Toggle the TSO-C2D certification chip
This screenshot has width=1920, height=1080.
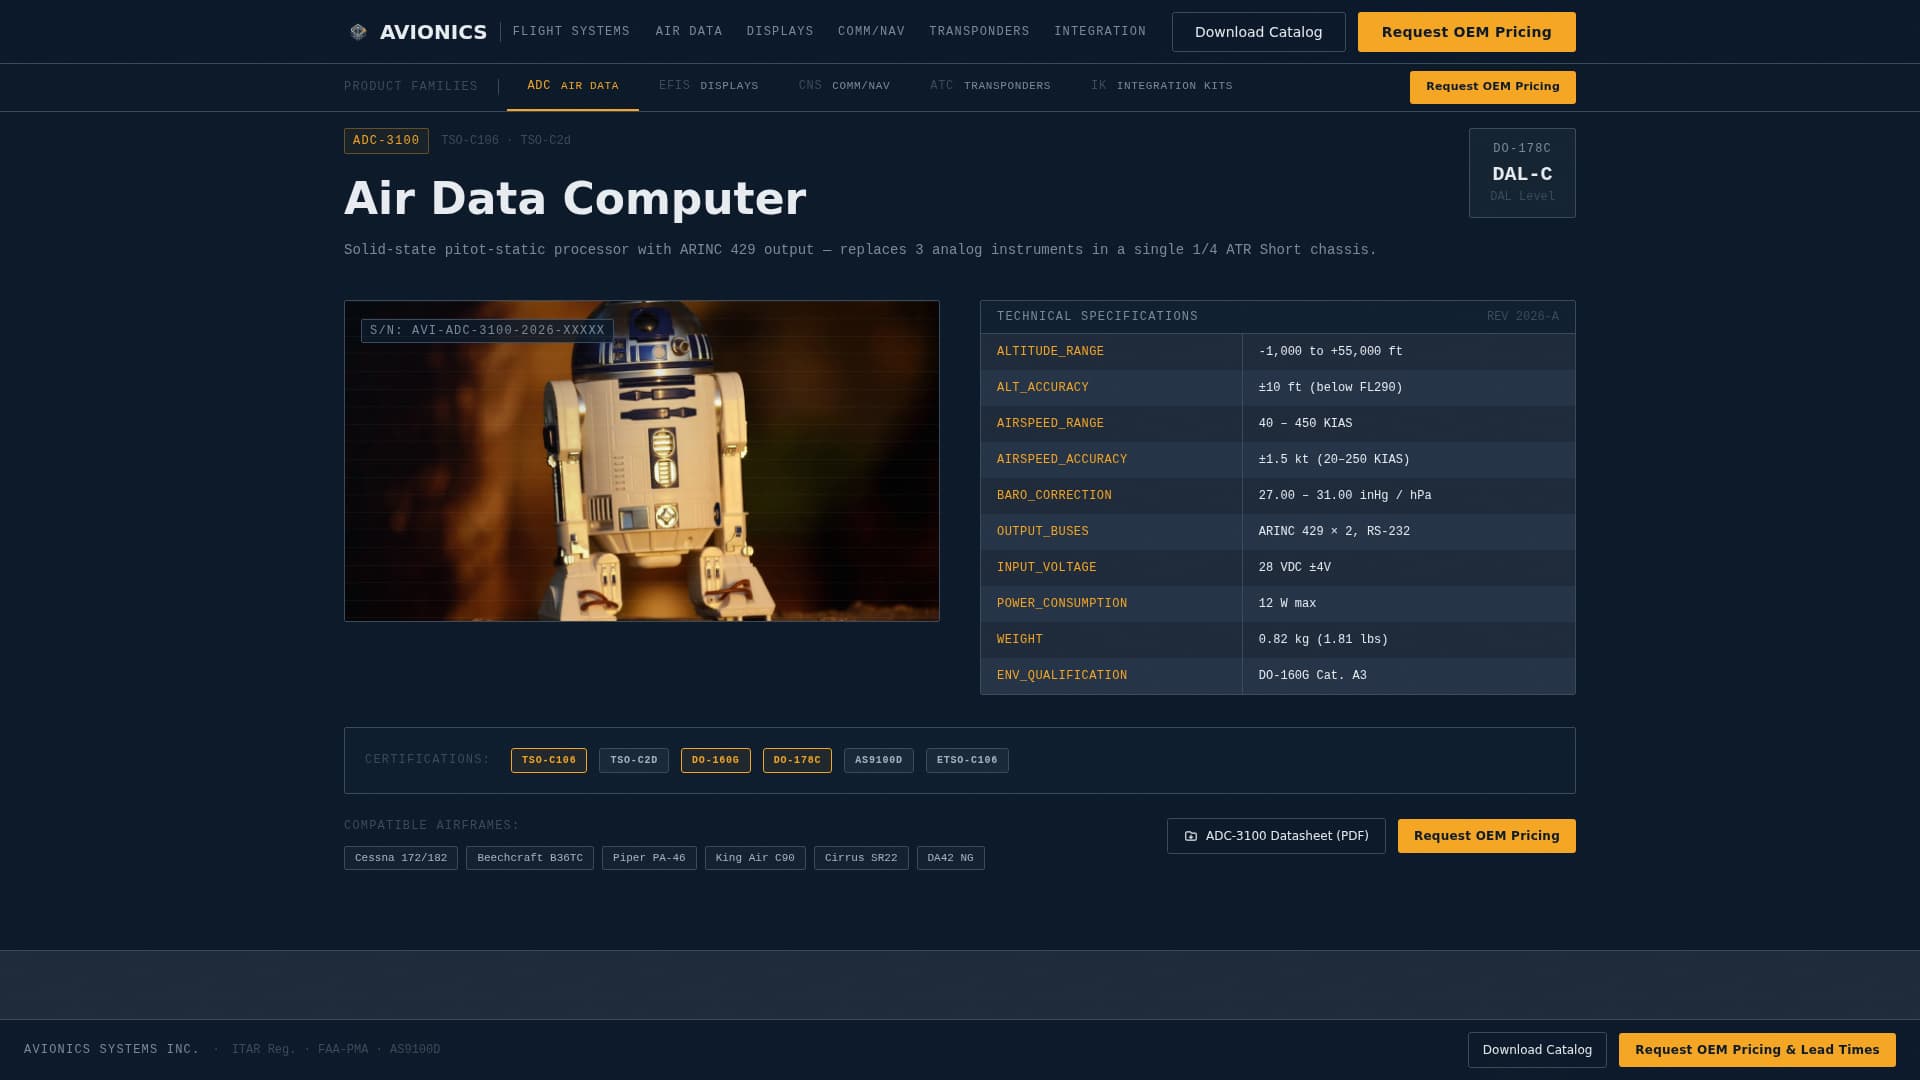[633, 760]
